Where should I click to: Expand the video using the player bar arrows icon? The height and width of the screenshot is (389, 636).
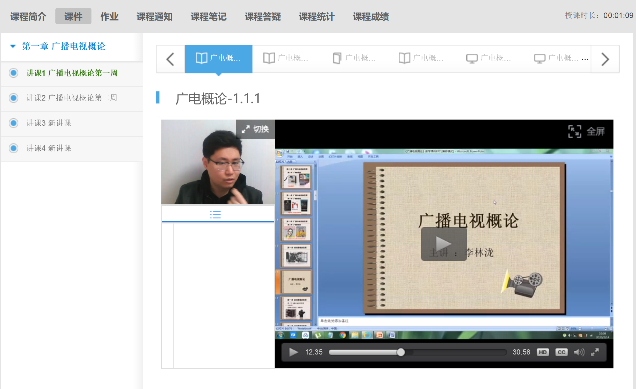595,352
